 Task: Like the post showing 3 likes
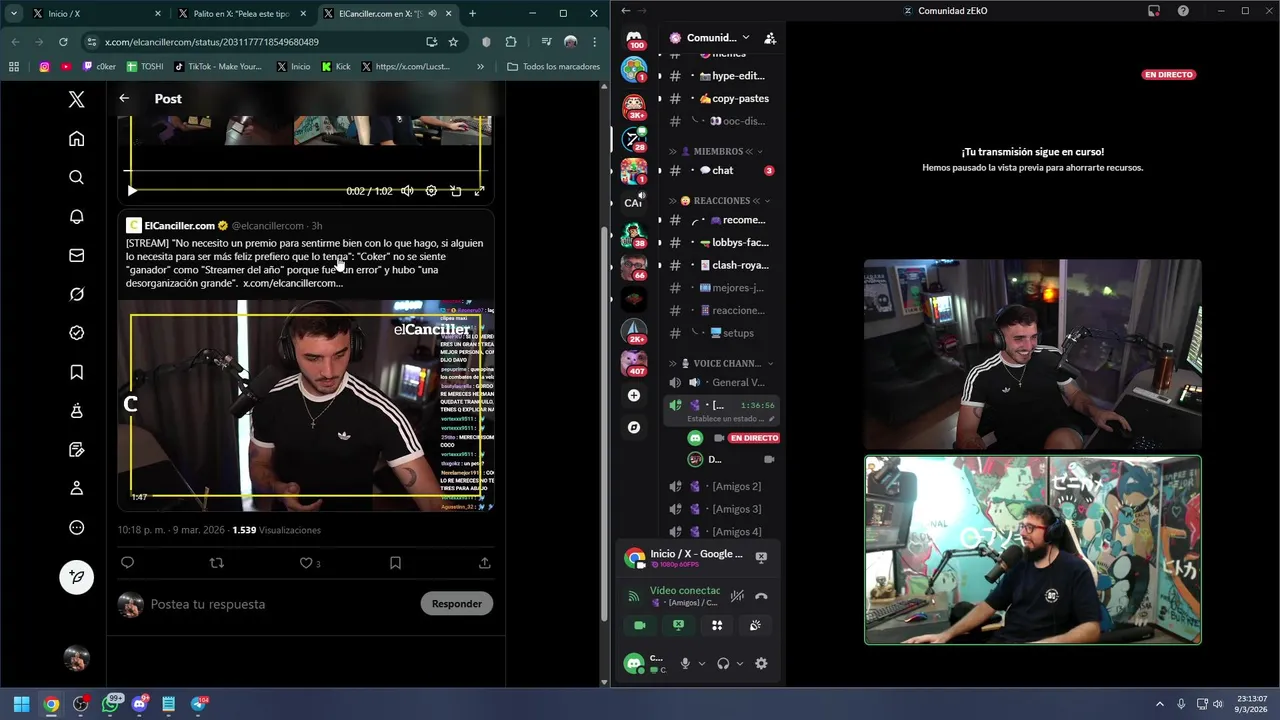[306, 563]
